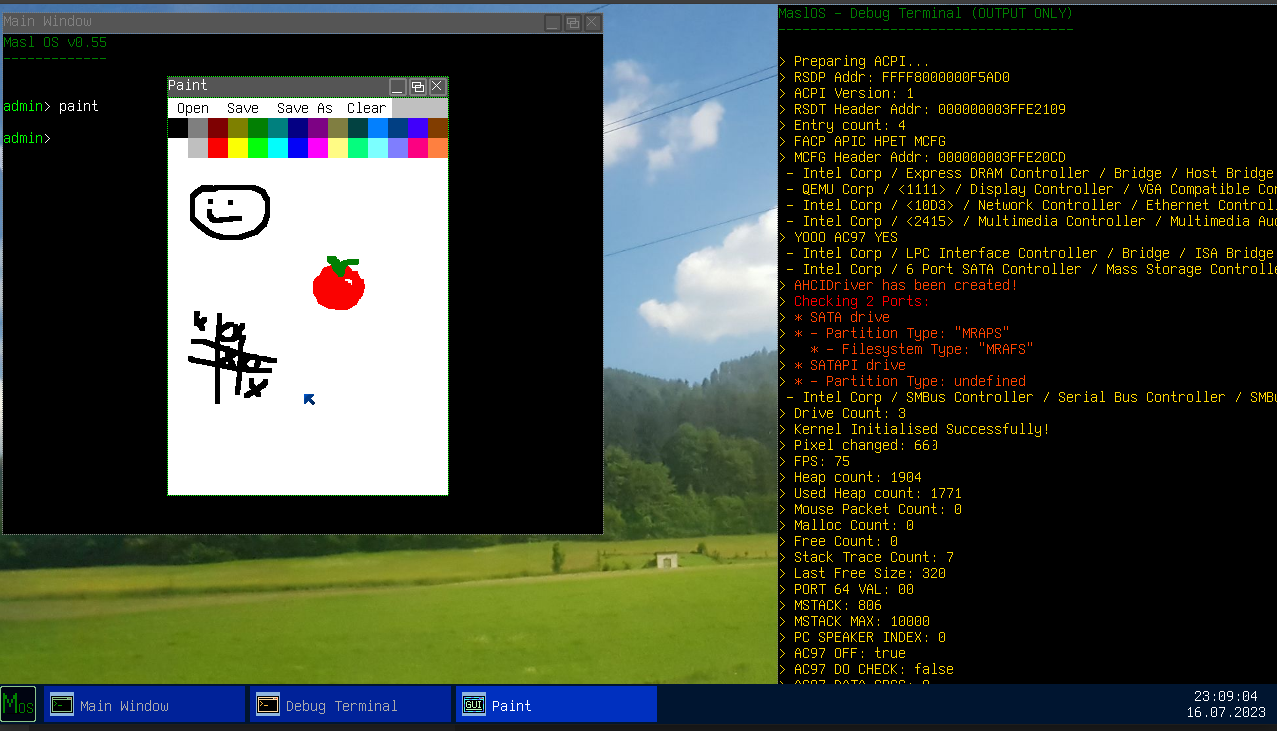Click Save in the Paint menu bar
Screen dimensions: 1277x731
point(242,108)
